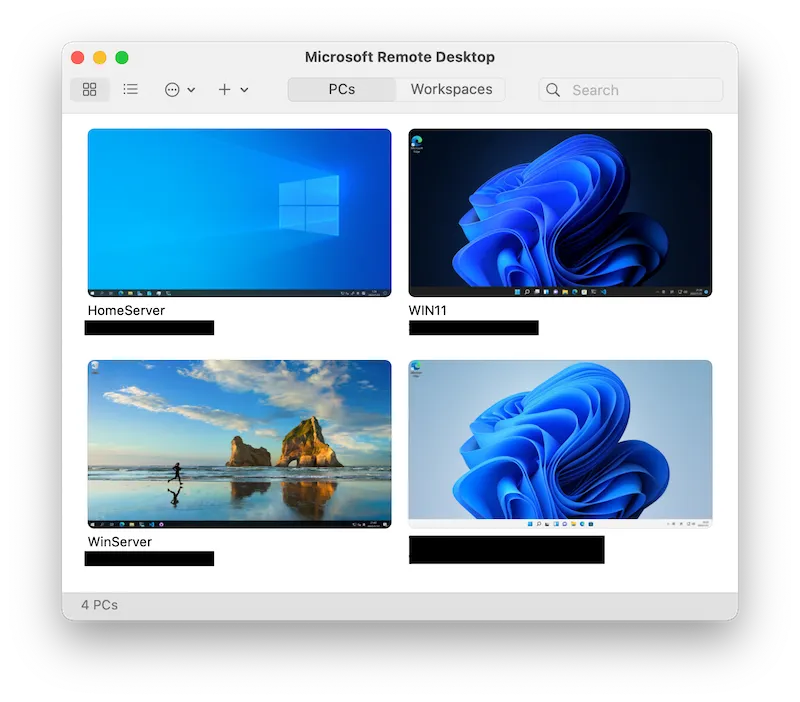This screenshot has height=702, width=800.
Task: Switch to list view layout
Action: click(x=130, y=89)
